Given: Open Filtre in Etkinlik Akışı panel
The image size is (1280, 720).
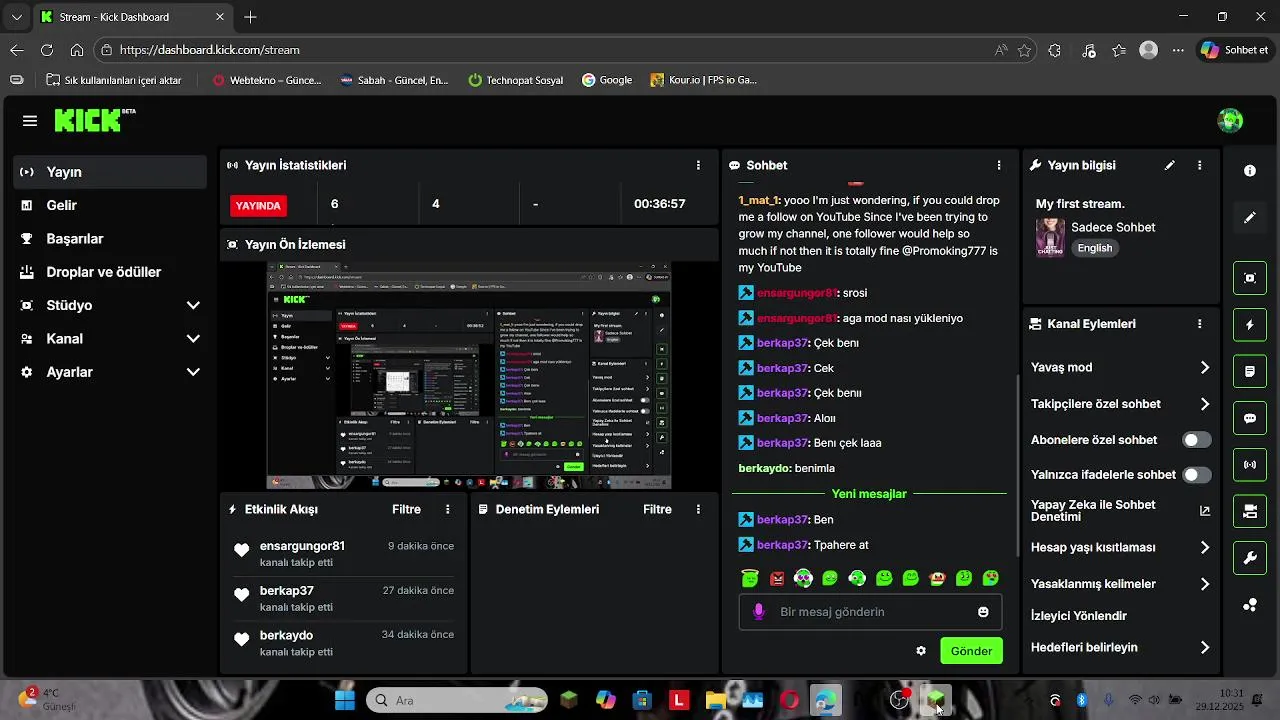Looking at the screenshot, I should 406,509.
